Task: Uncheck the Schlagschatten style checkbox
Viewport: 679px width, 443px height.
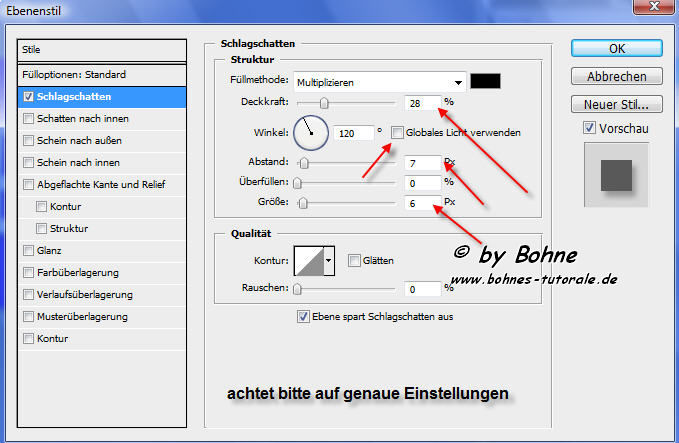Action: [x=29, y=97]
